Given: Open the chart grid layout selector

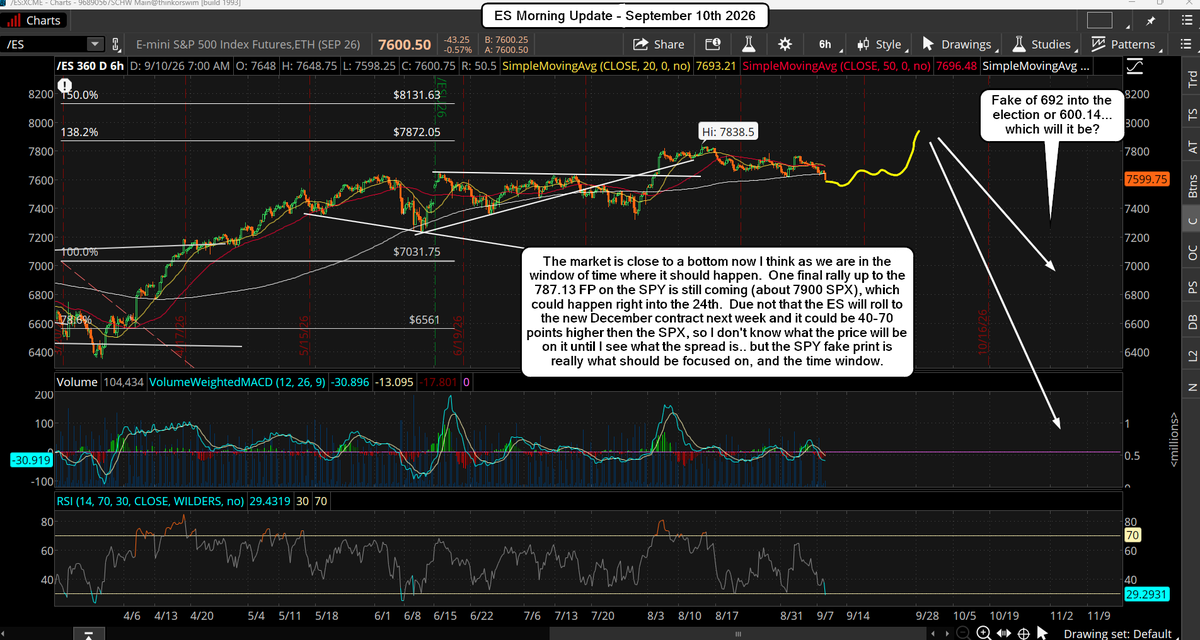Looking at the screenshot, I should point(1100,20).
